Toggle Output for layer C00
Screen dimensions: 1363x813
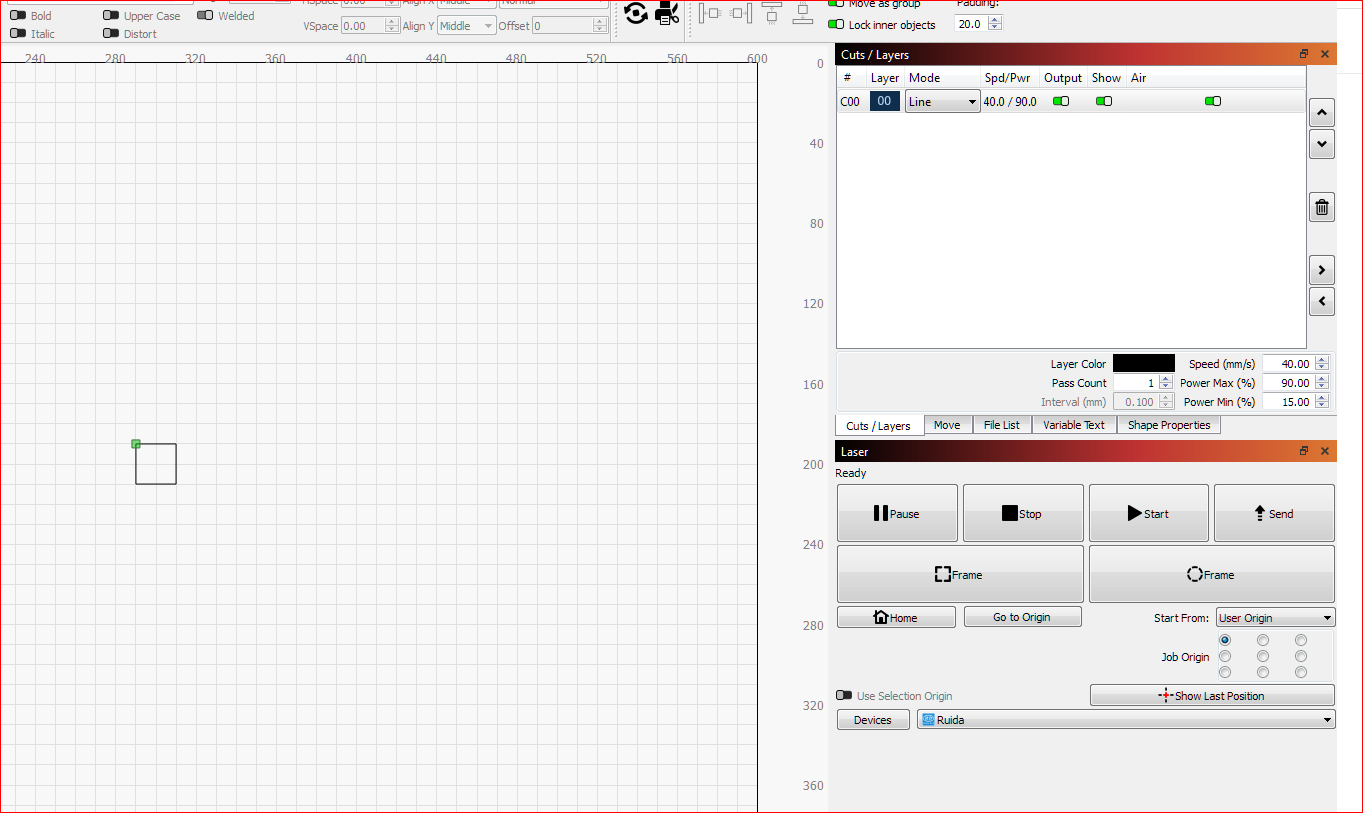1061,101
